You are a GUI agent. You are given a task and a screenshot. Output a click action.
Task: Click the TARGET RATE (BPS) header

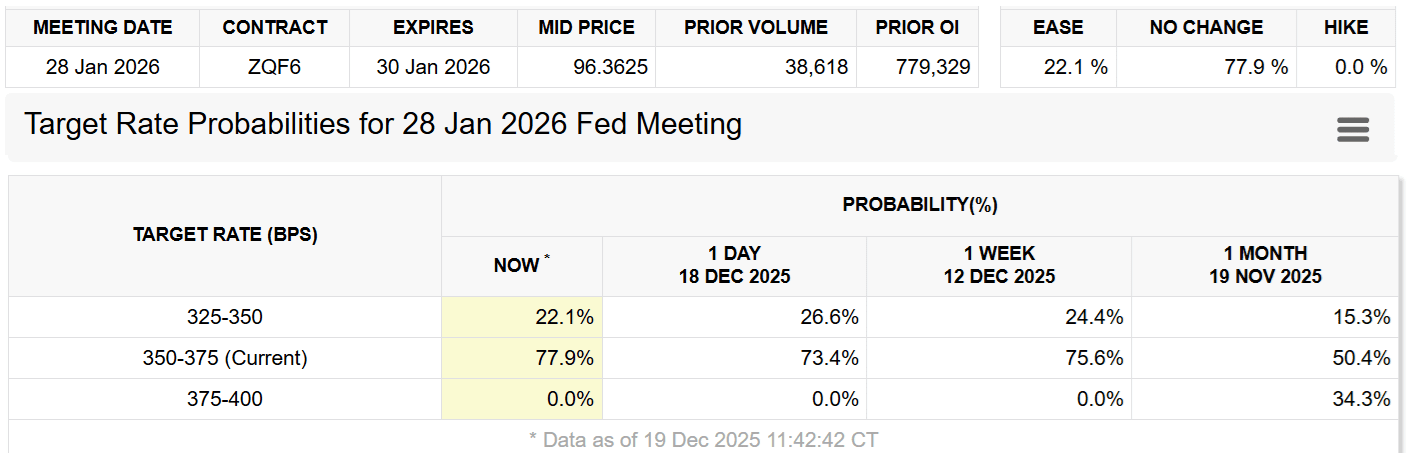[225, 236]
